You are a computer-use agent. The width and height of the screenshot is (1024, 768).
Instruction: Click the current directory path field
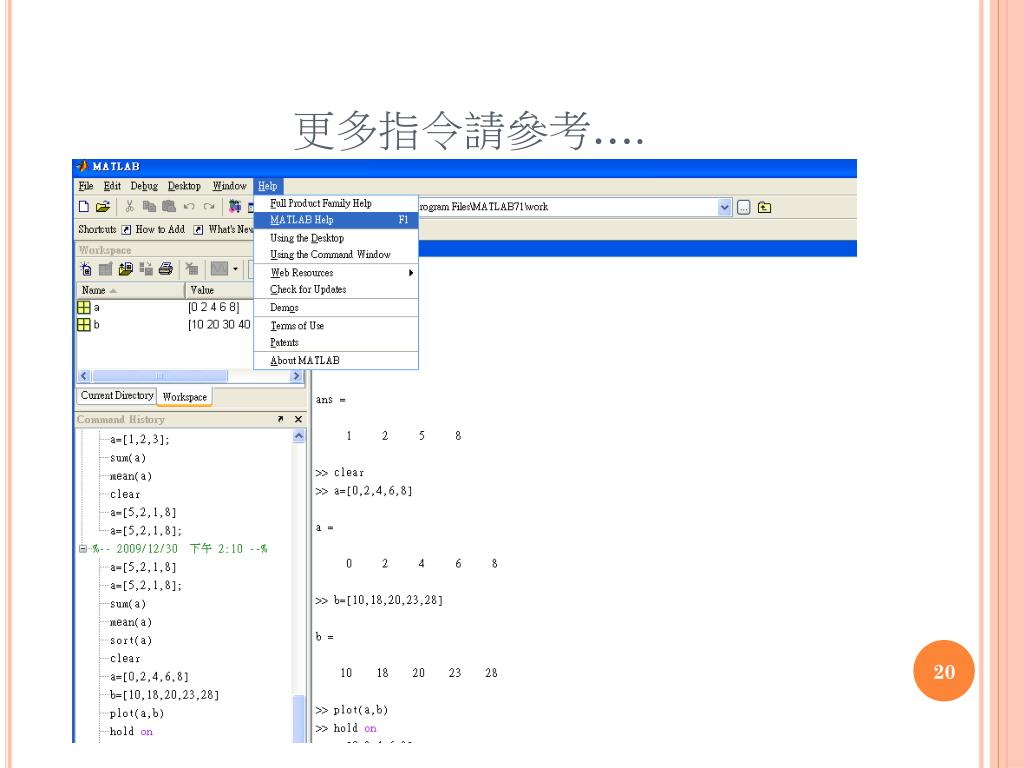click(568, 207)
